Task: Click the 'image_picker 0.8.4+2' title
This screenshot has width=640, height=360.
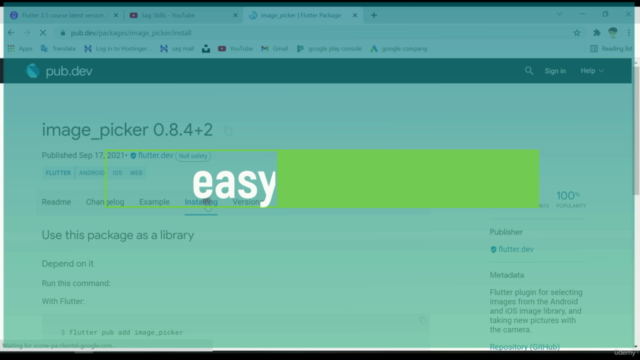Action: point(127,130)
